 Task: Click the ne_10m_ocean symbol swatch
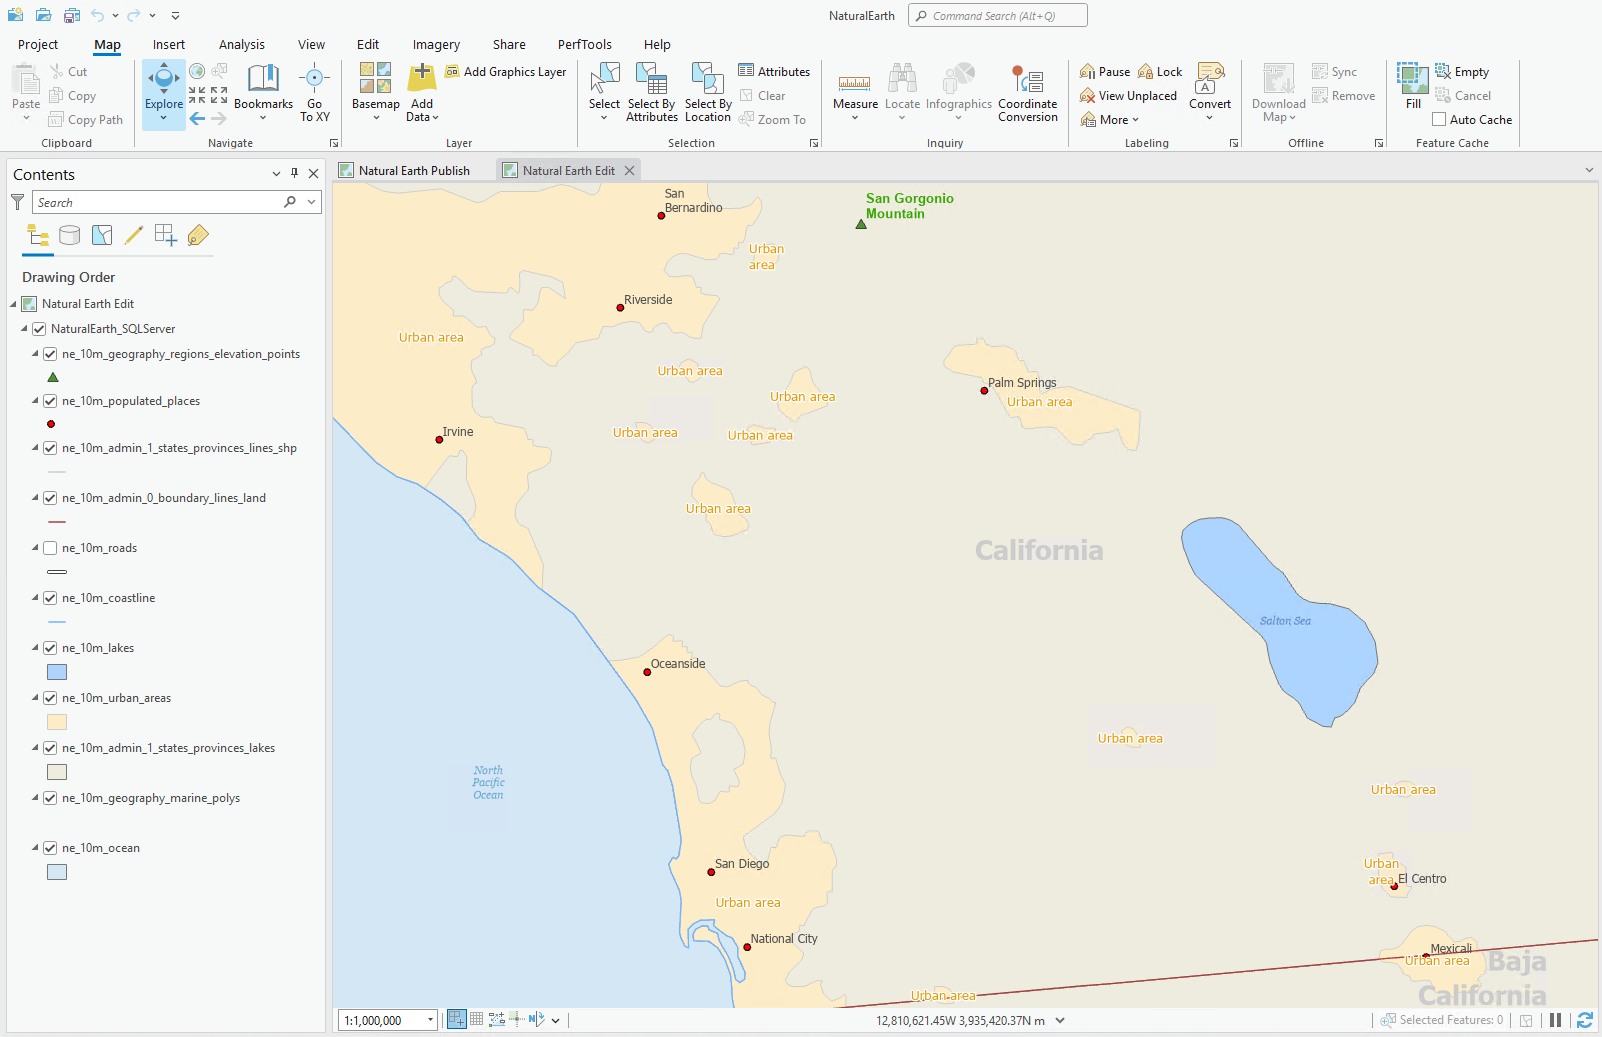57,872
